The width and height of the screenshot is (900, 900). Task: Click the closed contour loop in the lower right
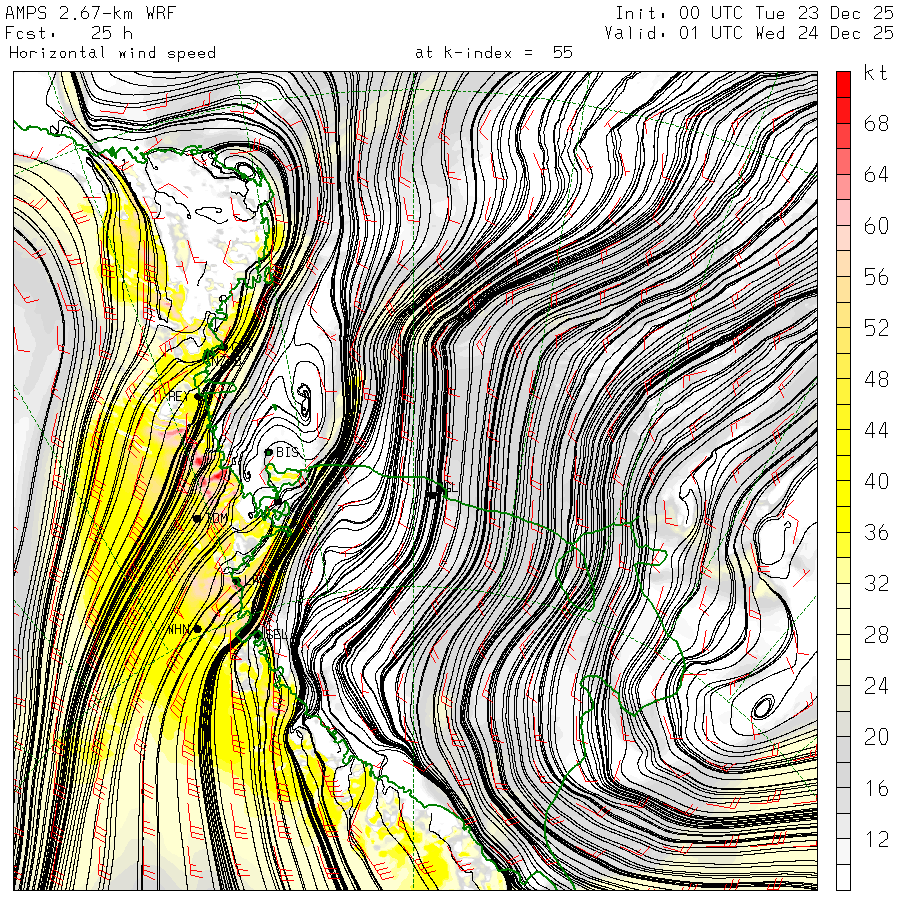(762, 707)
